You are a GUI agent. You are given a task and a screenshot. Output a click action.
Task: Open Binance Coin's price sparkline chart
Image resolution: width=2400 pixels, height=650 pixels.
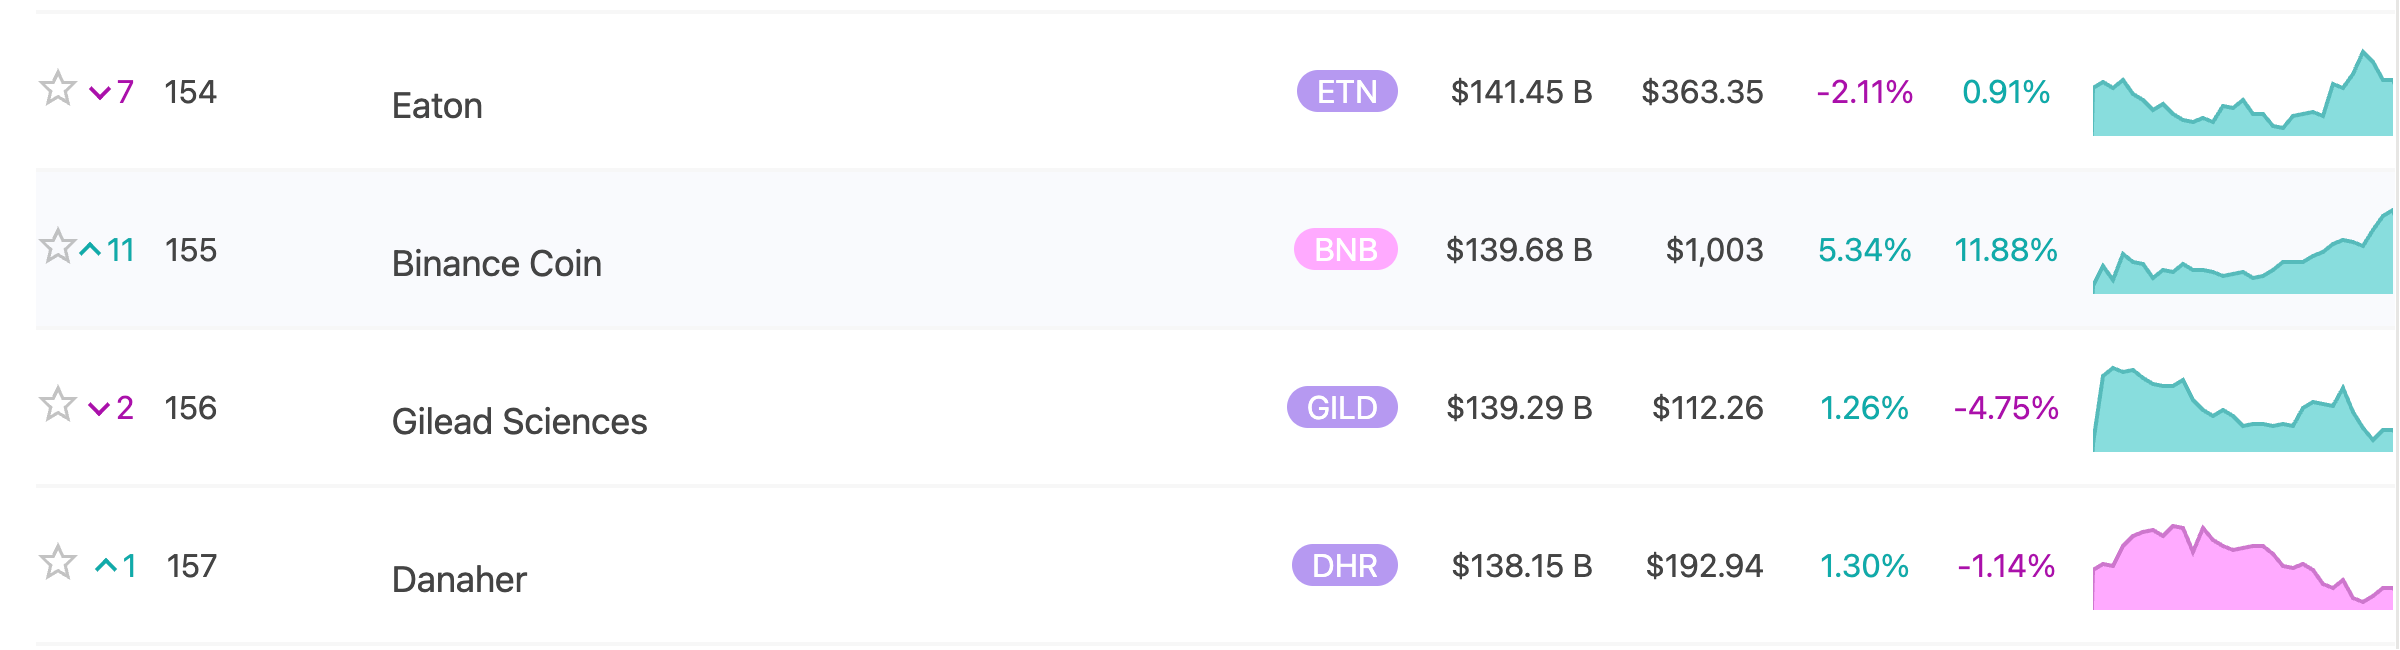[x=2243, y=250]
